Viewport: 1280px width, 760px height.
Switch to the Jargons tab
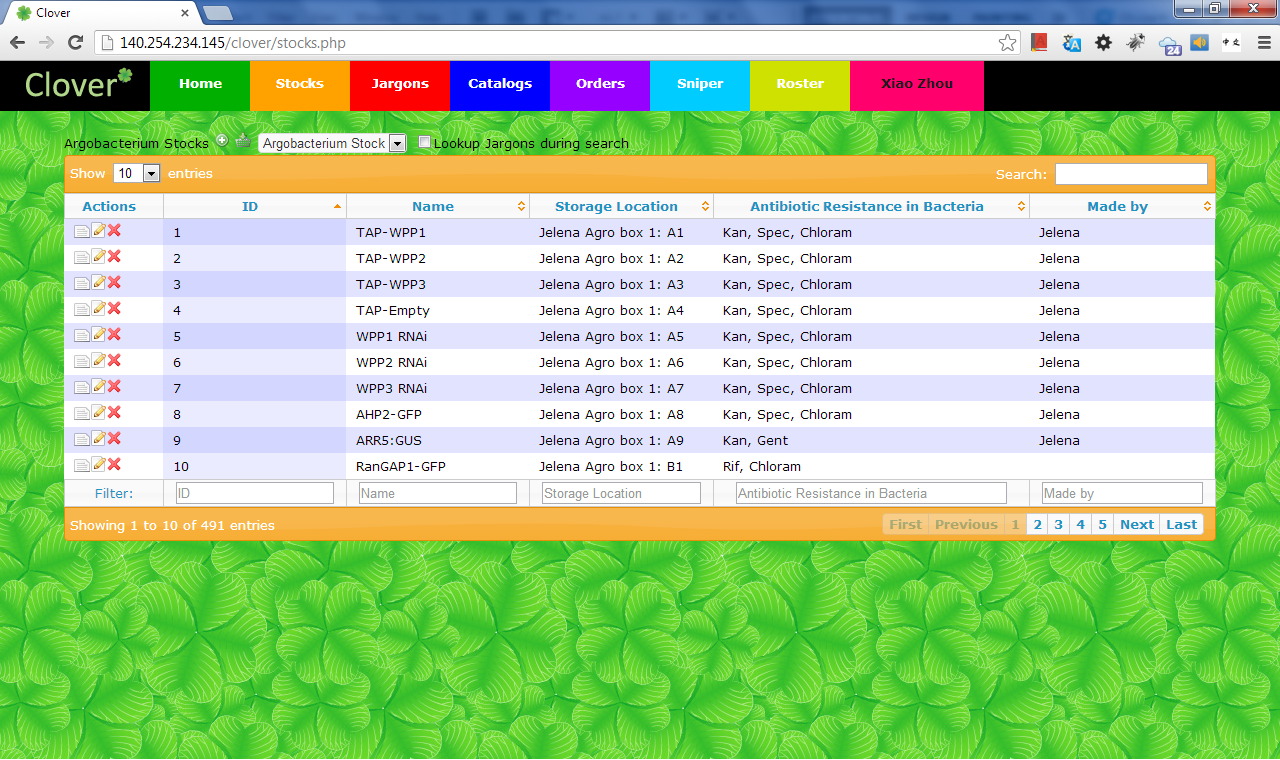click(399, 85)
